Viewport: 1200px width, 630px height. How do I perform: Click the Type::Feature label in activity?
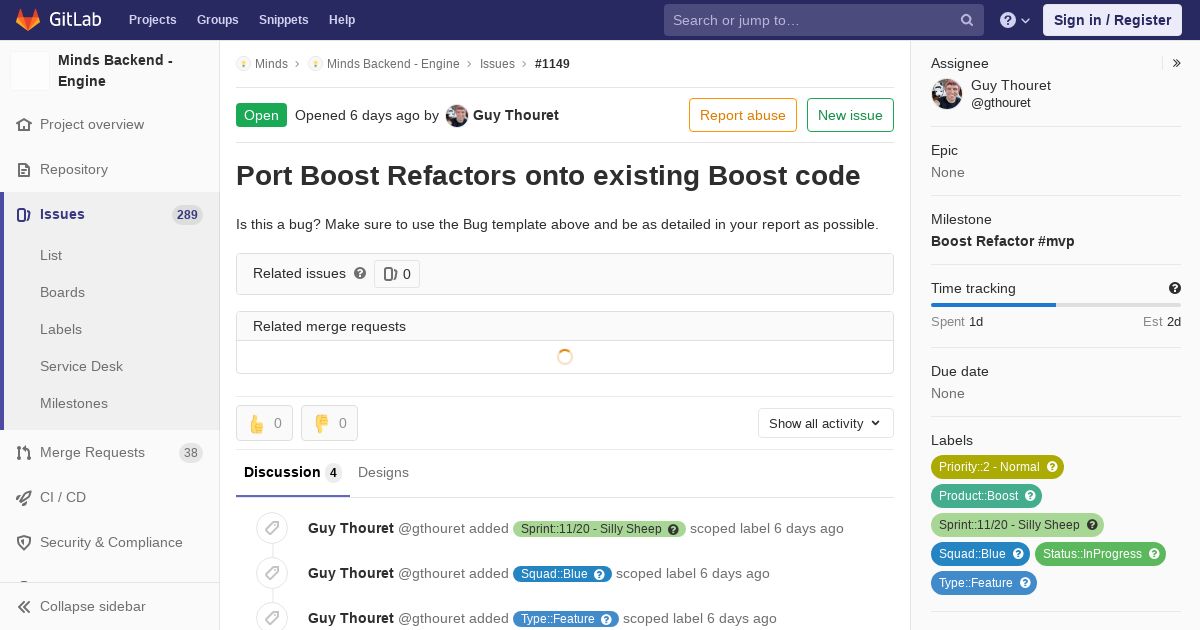tap(566, 619)
